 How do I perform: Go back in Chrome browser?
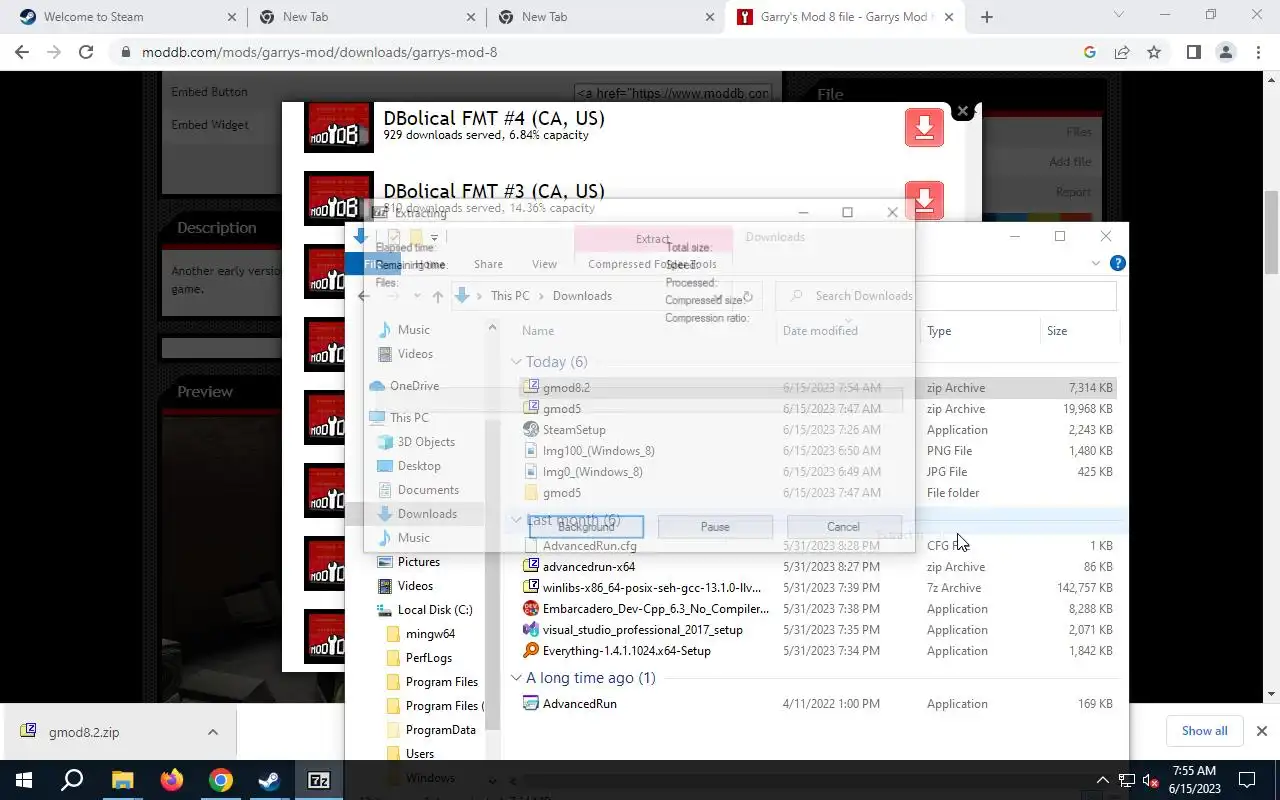click(22, 52)
